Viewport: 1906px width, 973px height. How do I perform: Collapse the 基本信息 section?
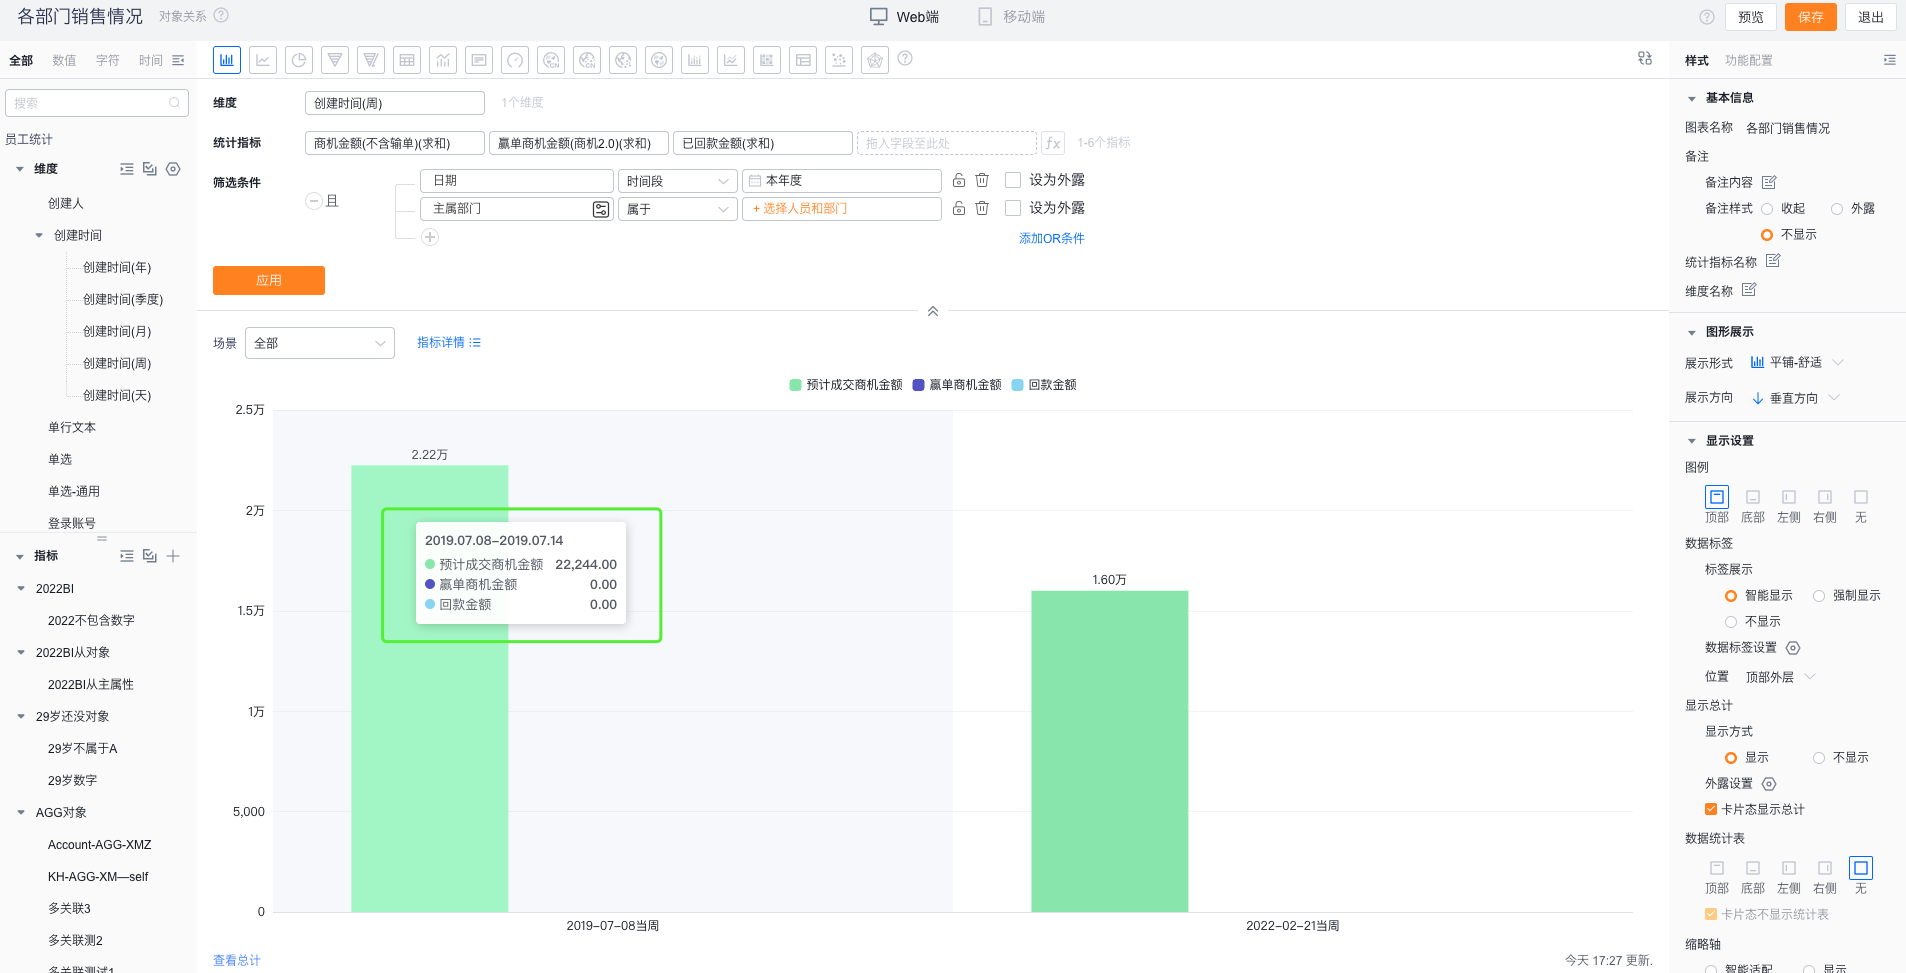pos(1692,98)
